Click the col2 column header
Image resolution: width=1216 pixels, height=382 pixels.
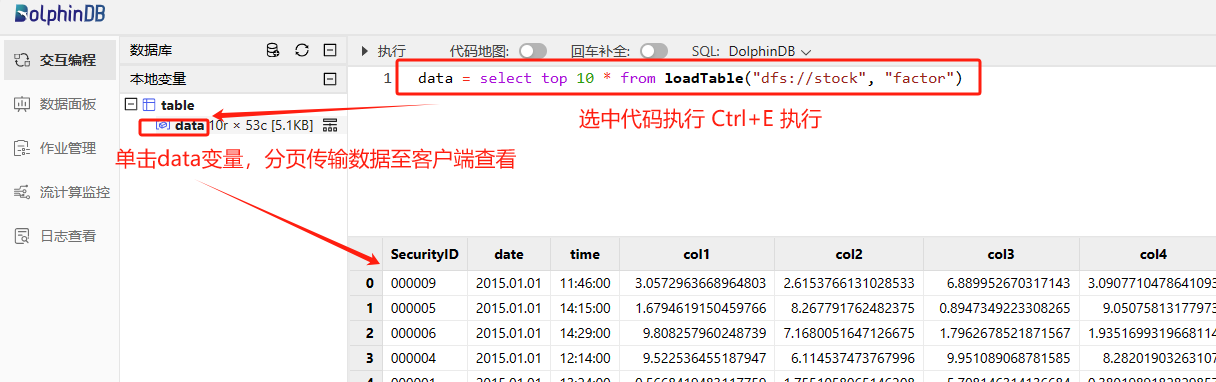849,254
